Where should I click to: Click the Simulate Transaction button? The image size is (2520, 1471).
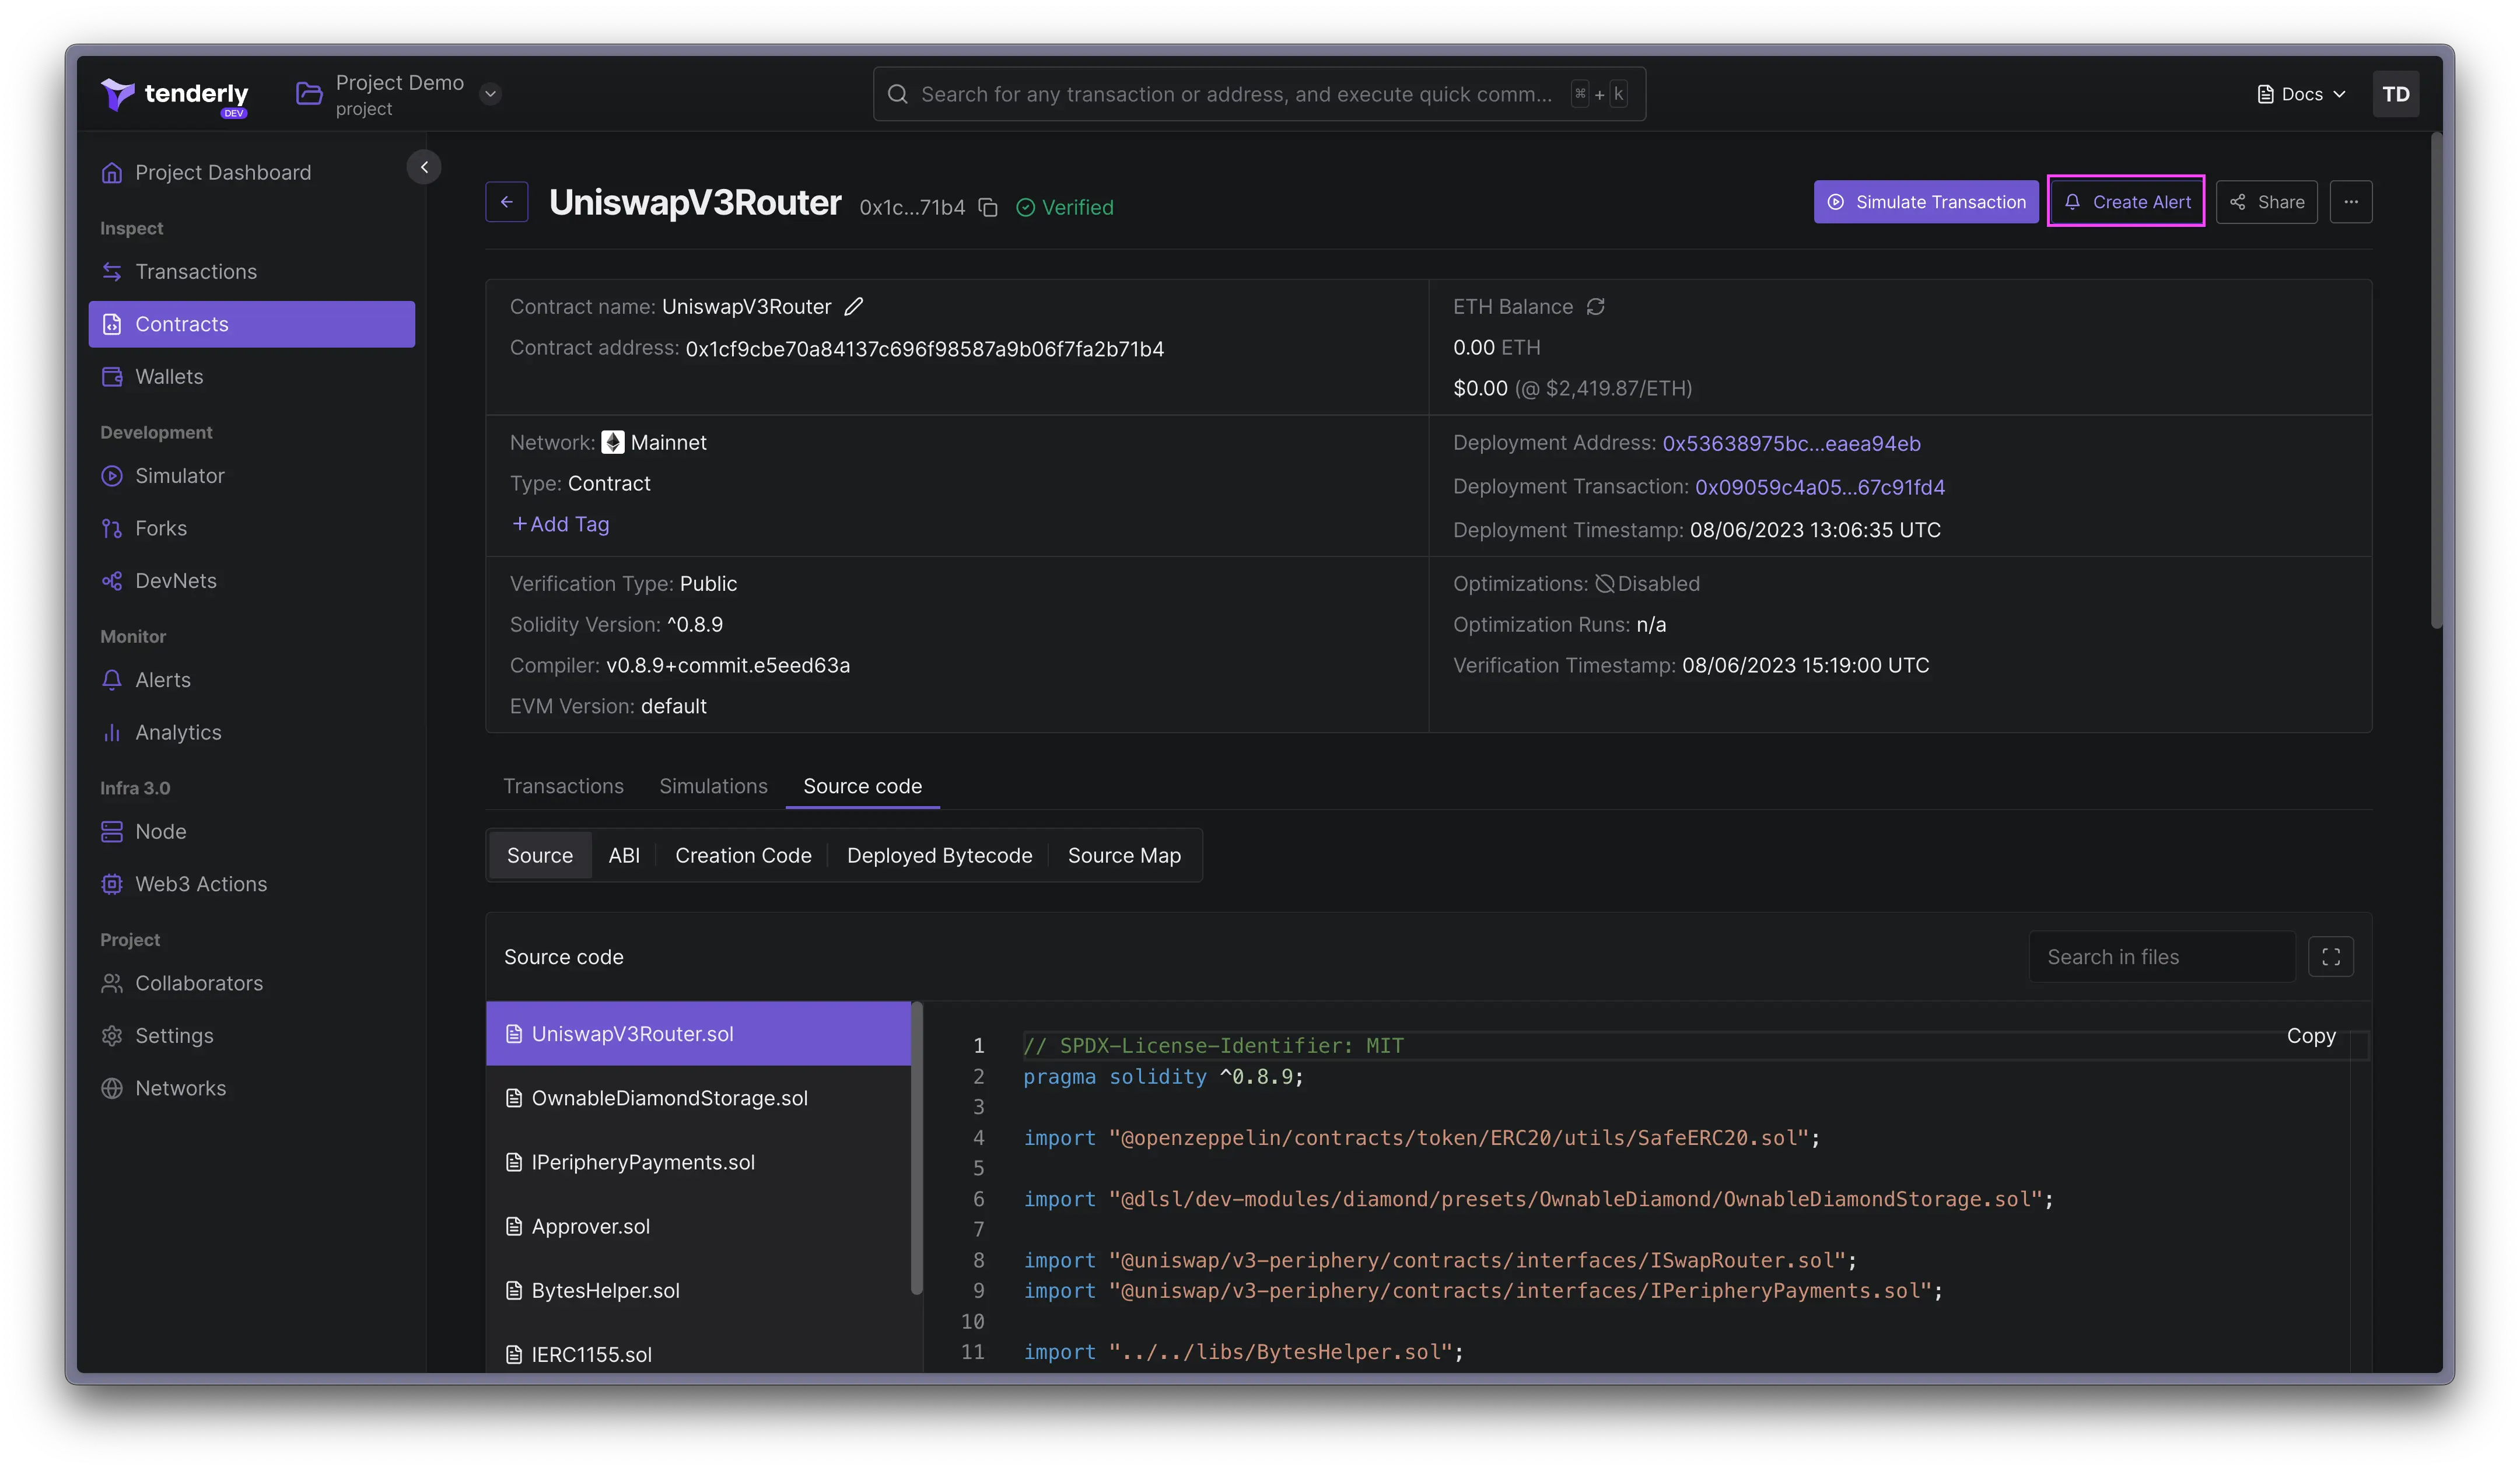click(1925, 202)
